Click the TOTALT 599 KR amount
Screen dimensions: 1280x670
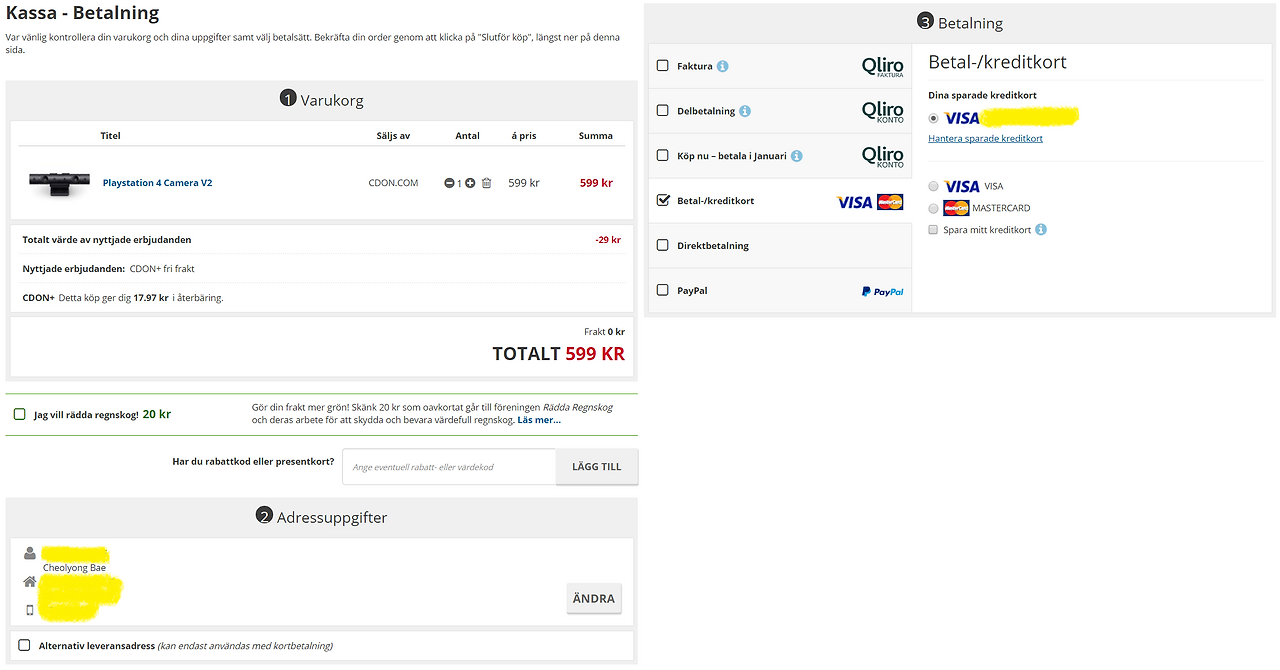[x=559, y=354]
